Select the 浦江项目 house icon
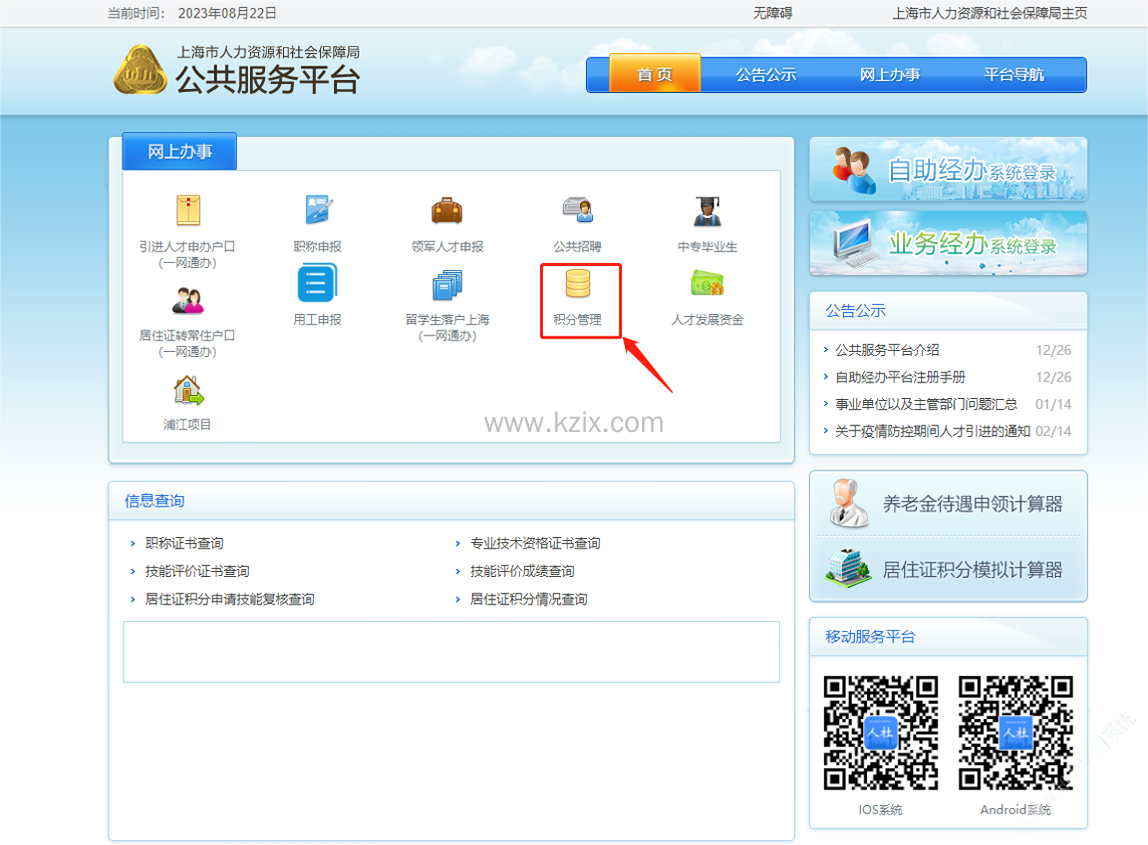 tap(187, 390)
